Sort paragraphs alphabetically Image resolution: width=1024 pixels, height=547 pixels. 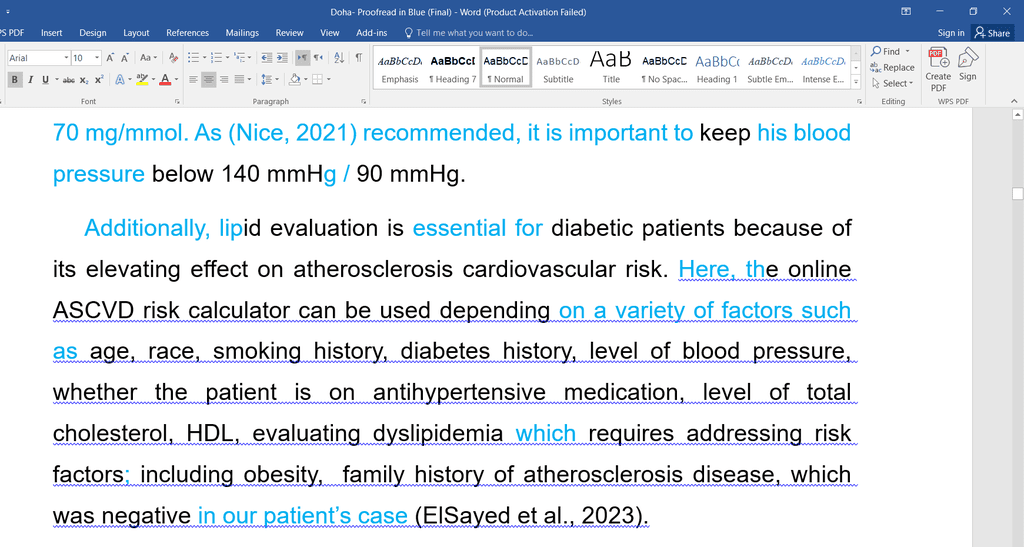click(x=338, y=58)
